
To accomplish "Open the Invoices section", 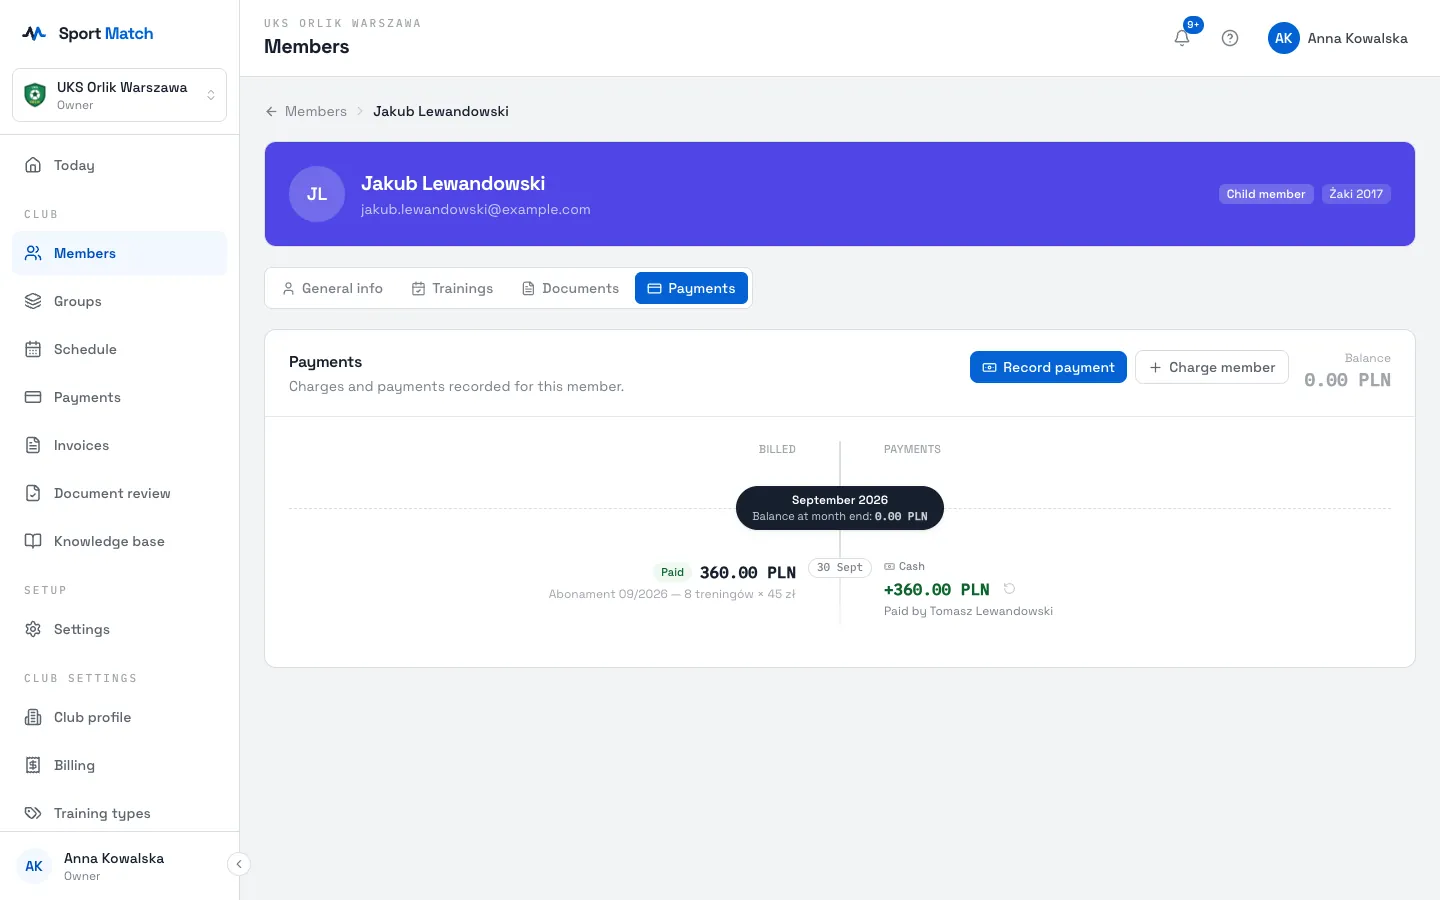I will 119,445.
